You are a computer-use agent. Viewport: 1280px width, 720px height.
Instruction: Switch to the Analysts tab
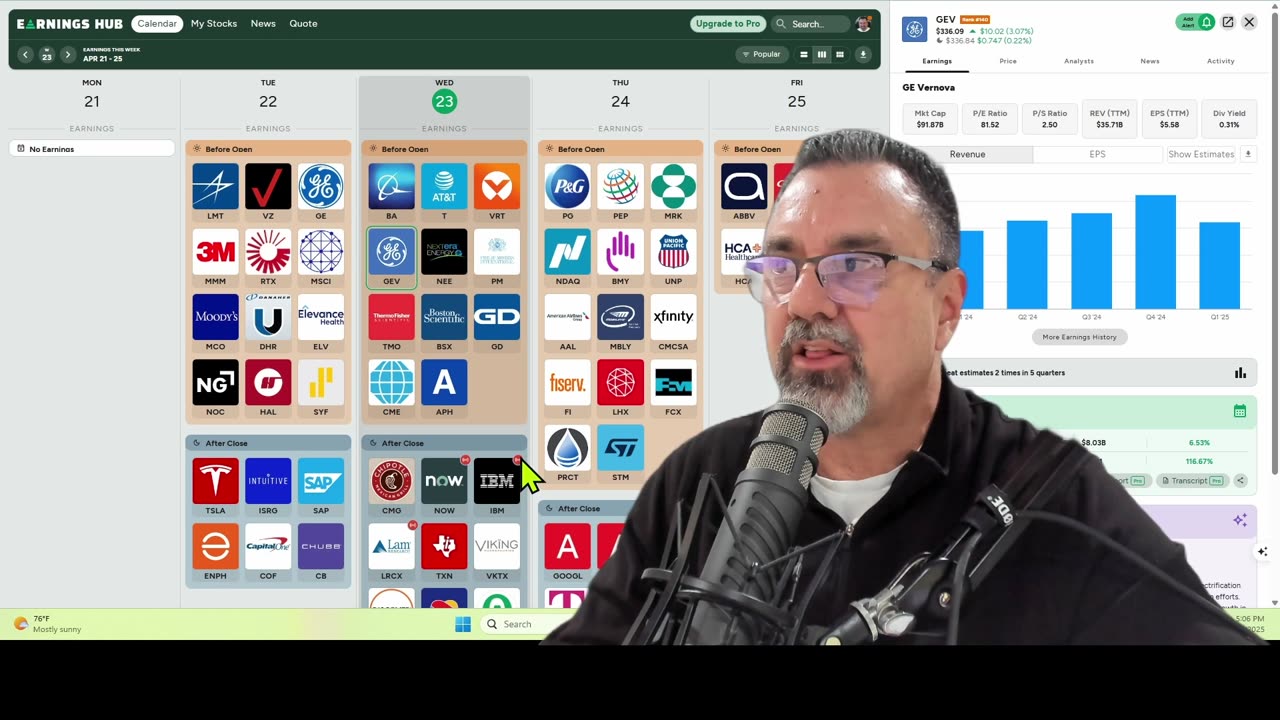pos(1079,61)
